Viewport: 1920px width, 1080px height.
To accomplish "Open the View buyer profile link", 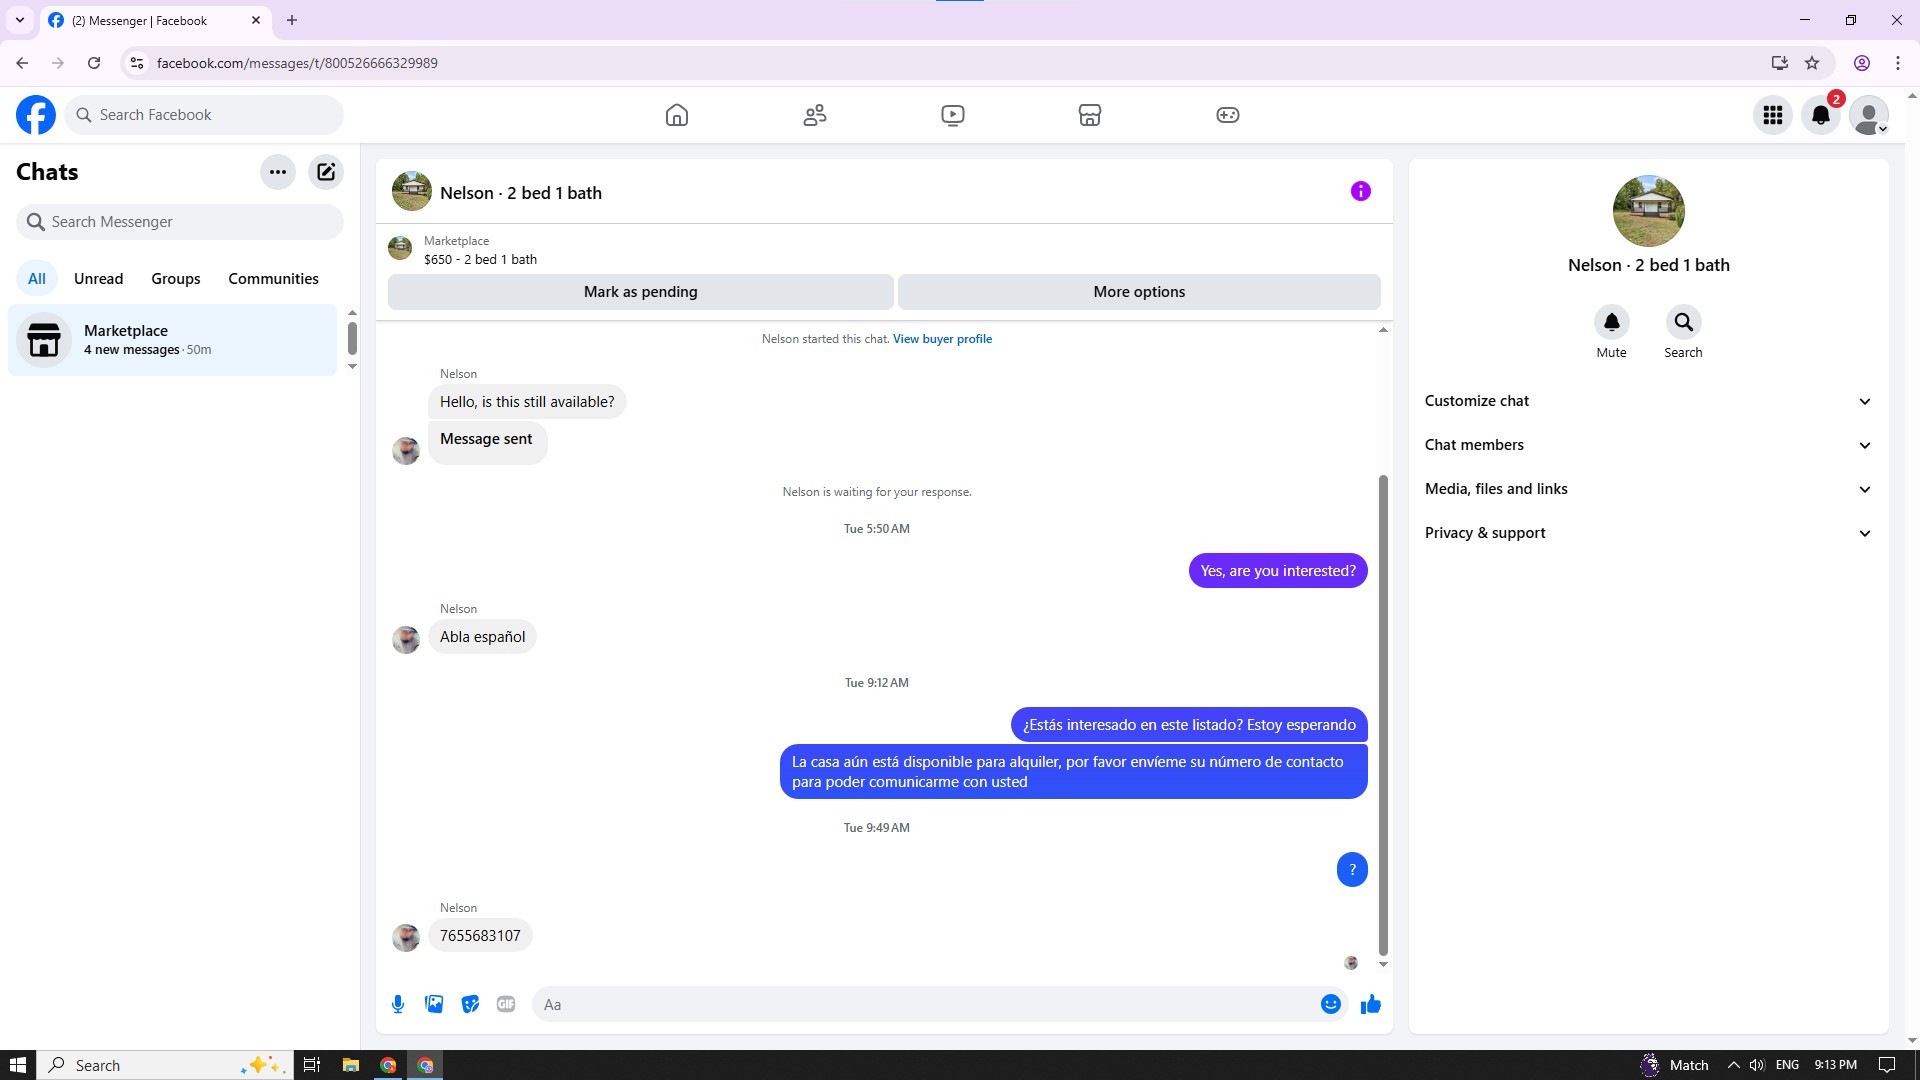I will coord(942,339).
